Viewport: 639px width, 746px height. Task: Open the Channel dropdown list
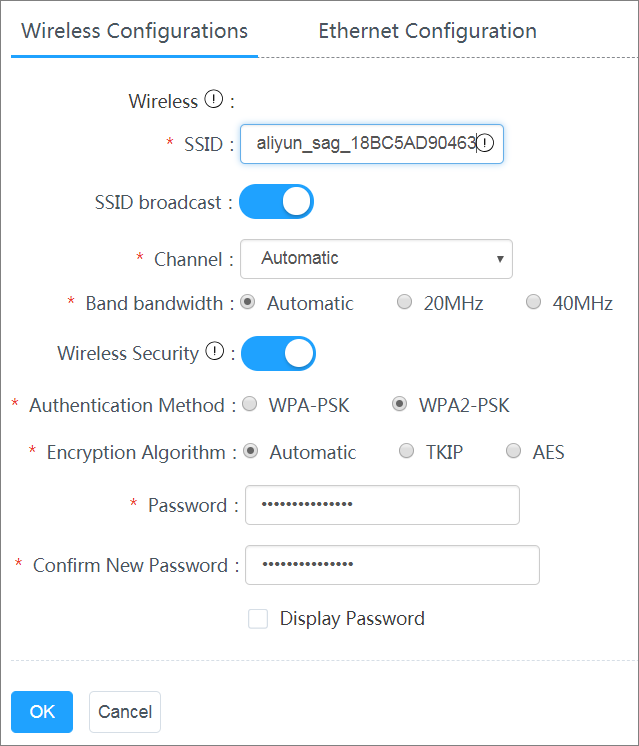376,259
